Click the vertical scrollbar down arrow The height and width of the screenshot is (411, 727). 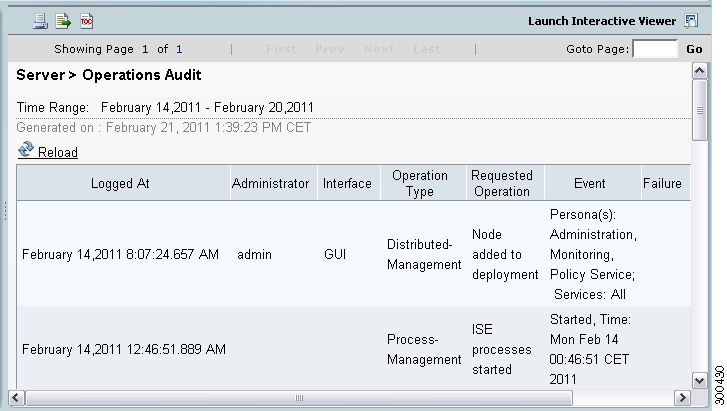coord(700,381)
